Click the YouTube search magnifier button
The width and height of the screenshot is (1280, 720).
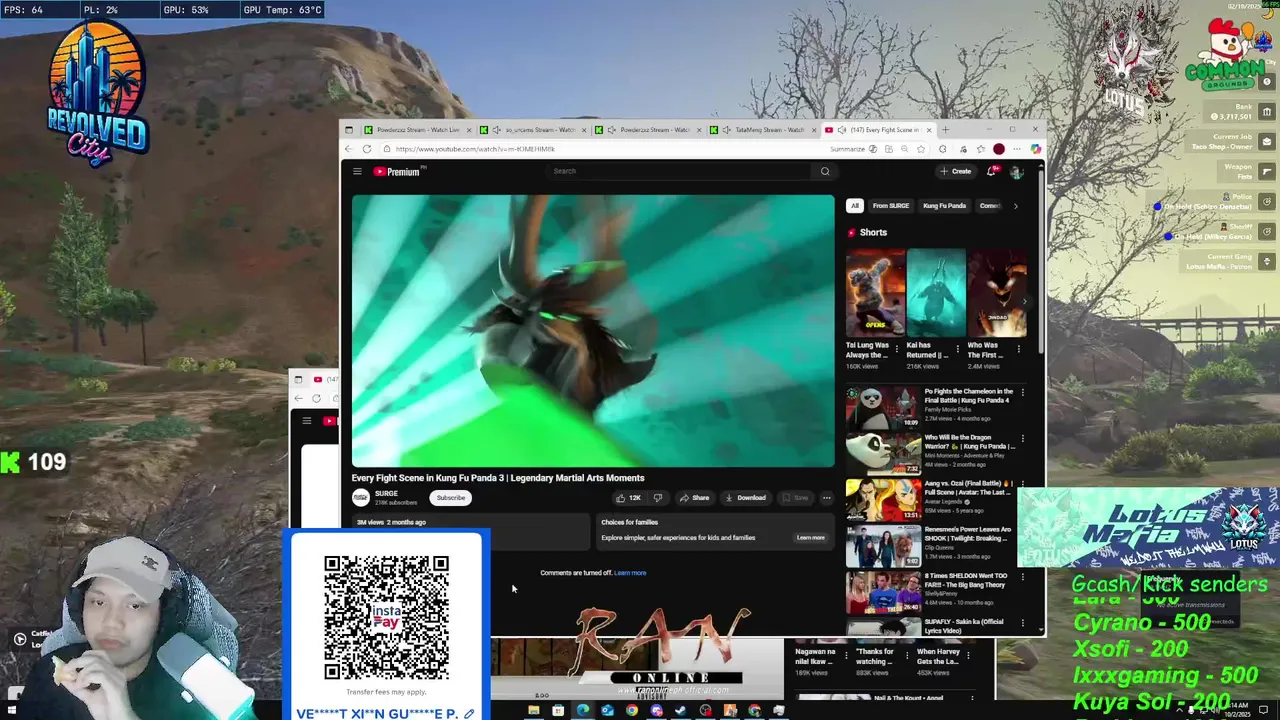click(x=825, y=171)
